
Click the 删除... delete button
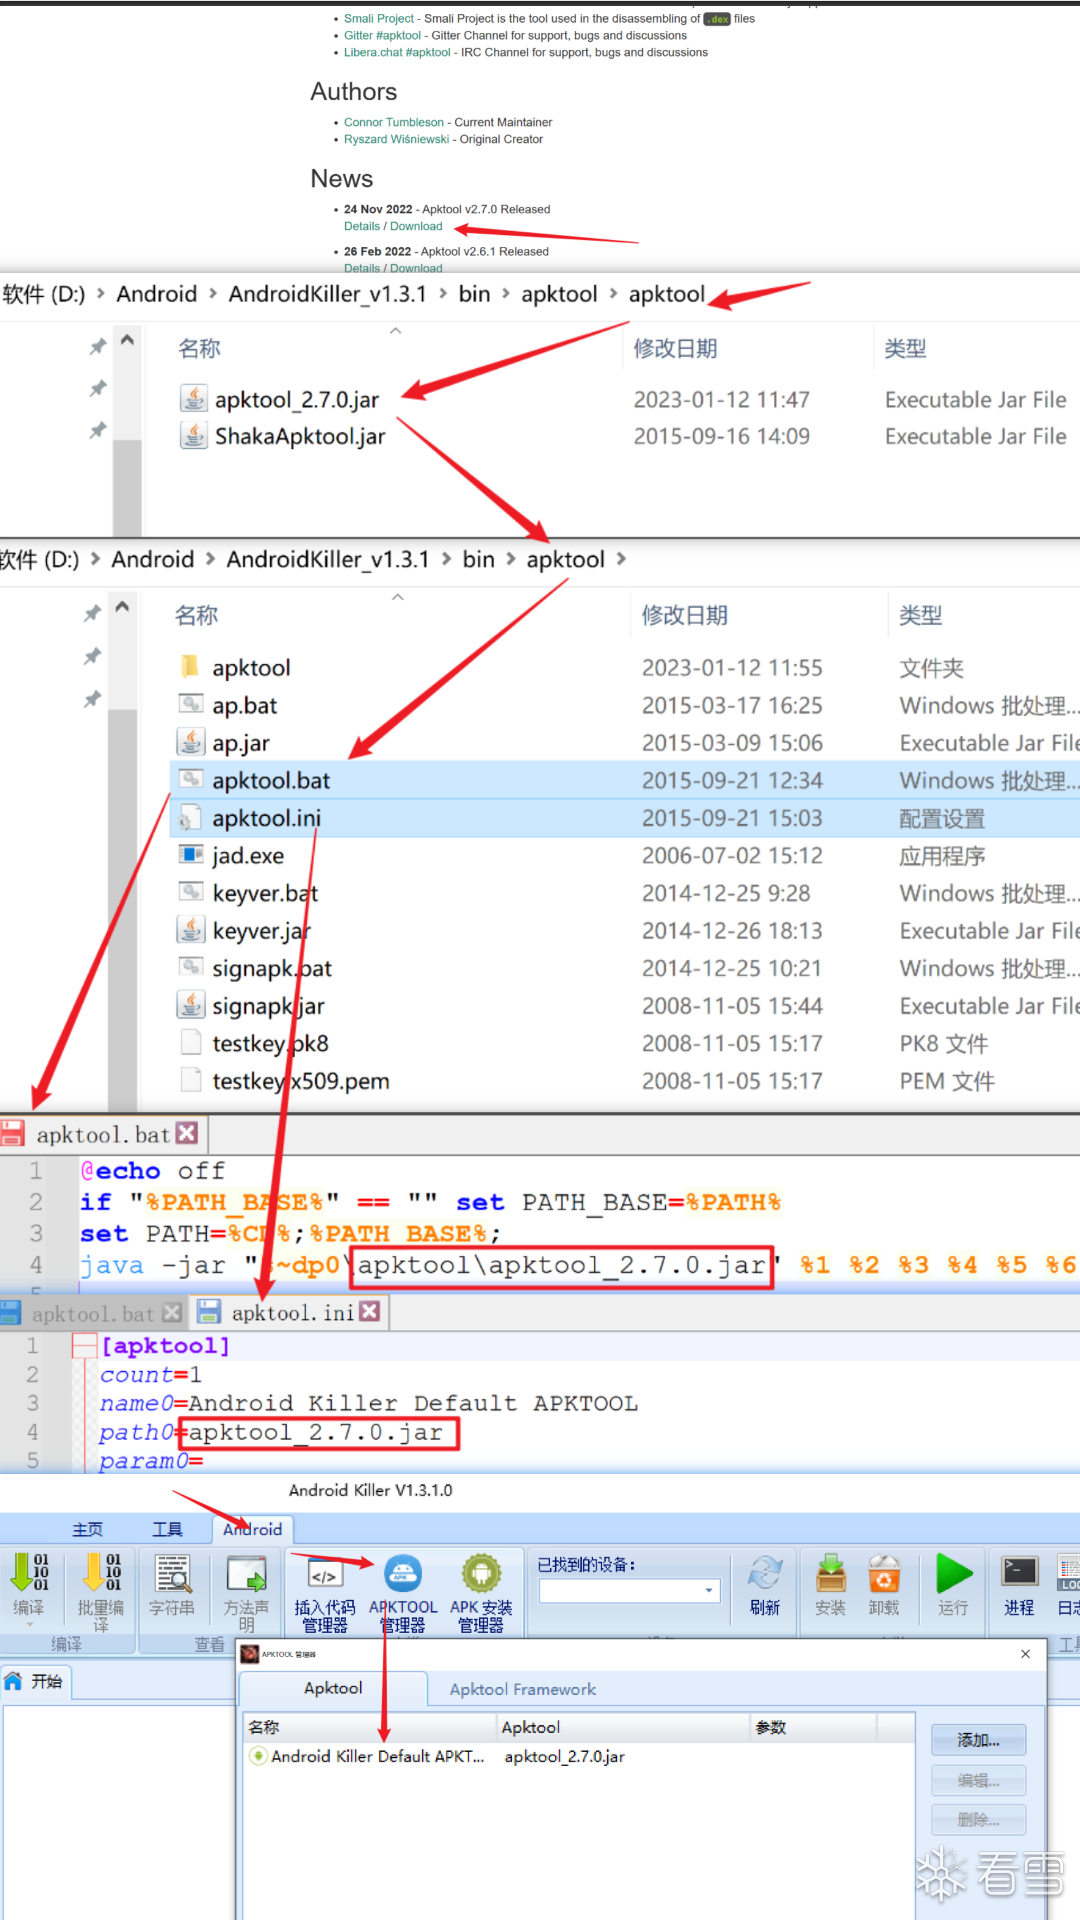click(979, 1819)
